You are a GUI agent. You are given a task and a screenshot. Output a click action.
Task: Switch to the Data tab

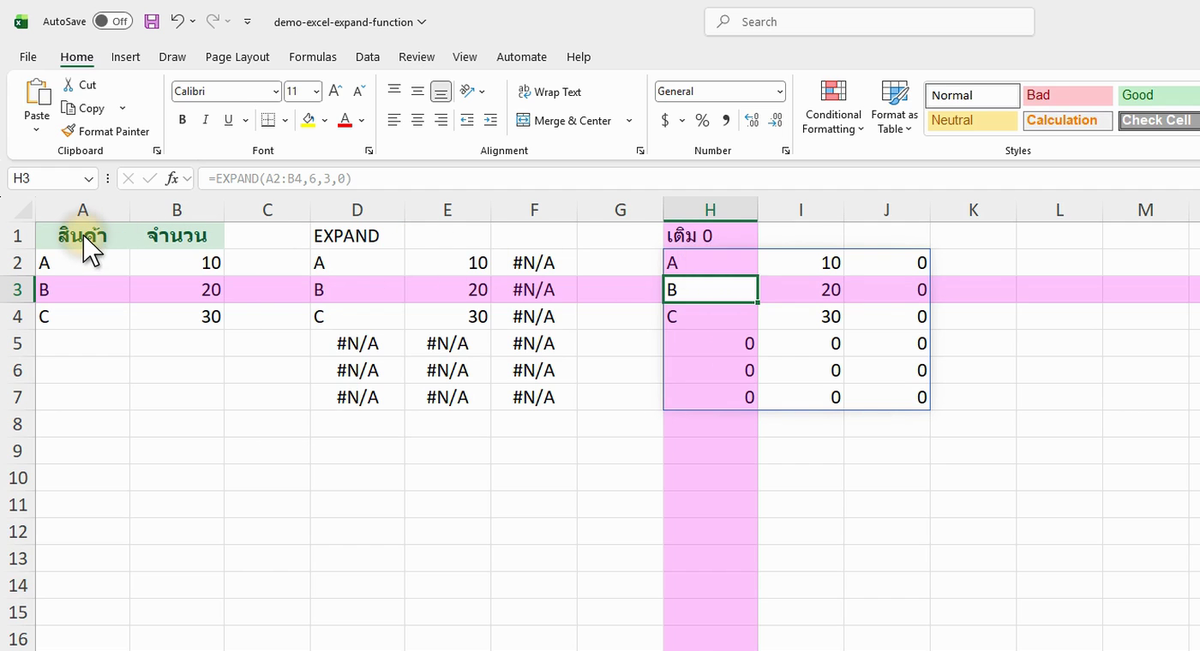[x=368, y=57]
